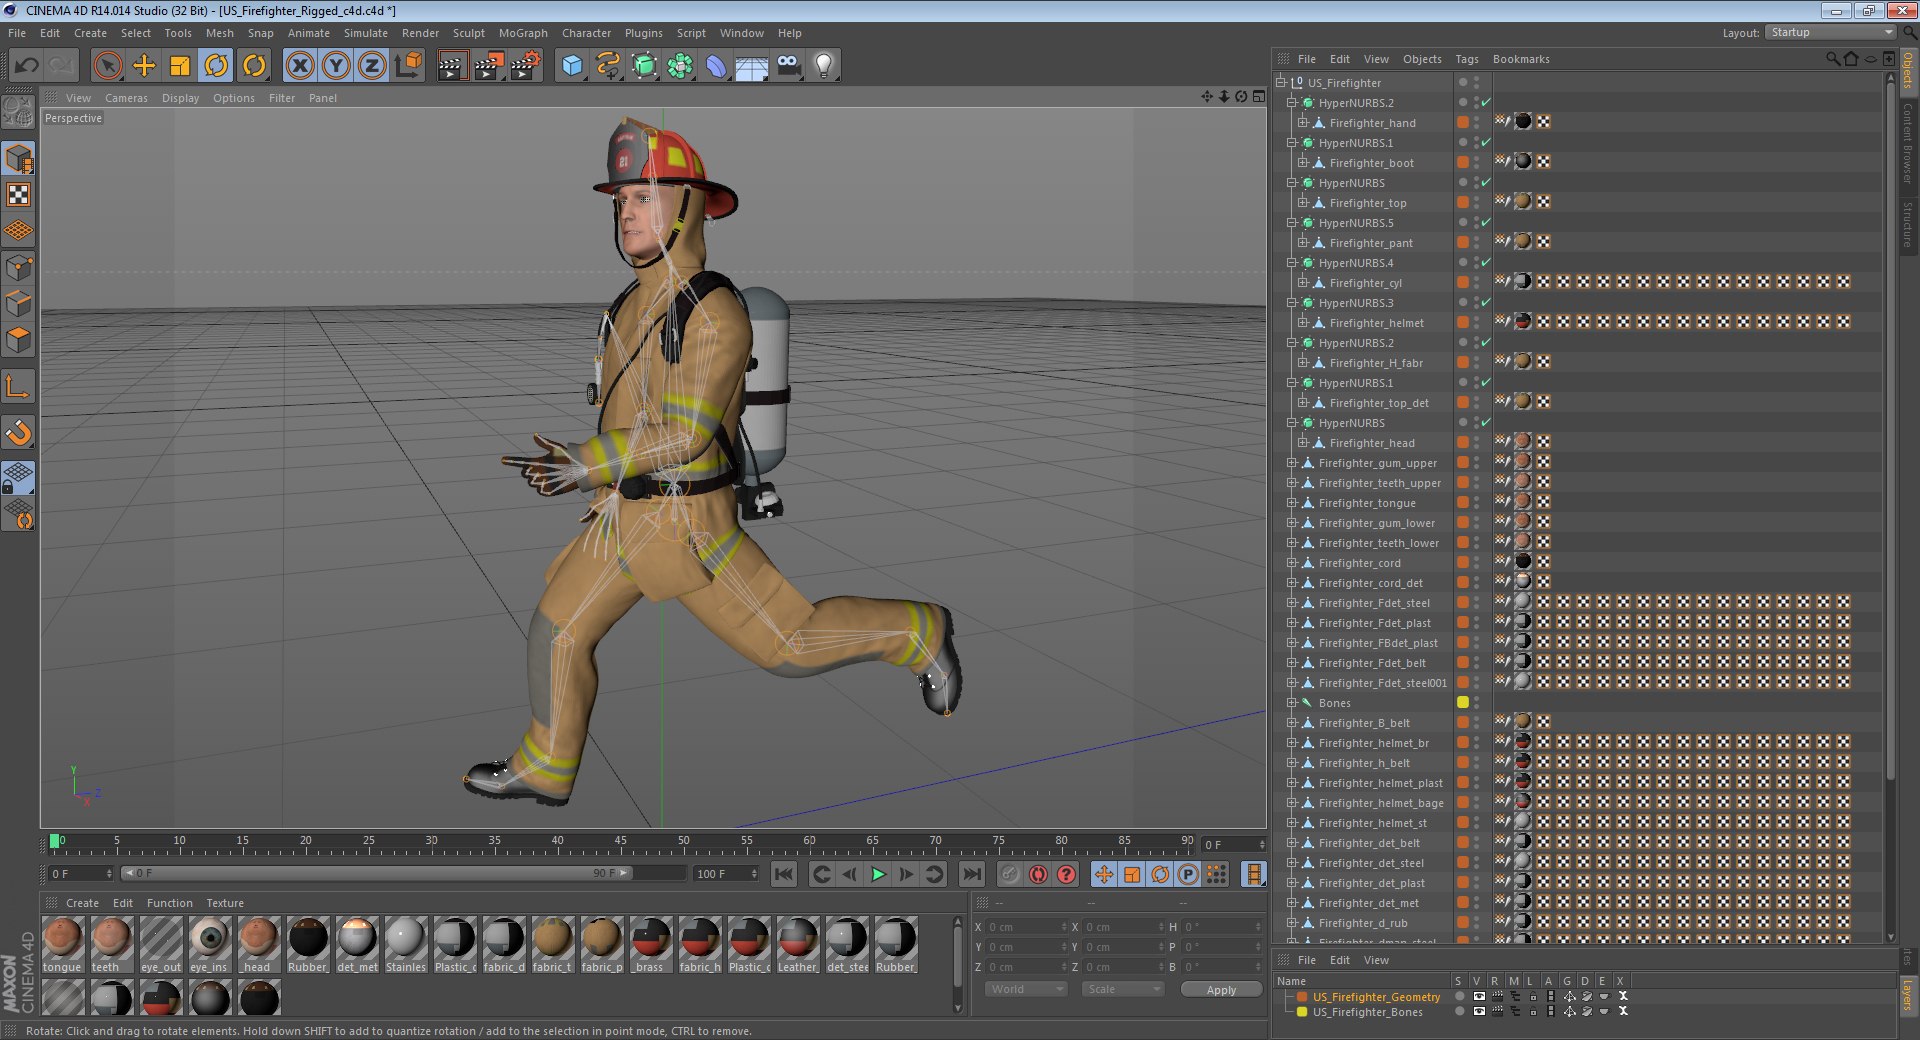Add a HyperNURBS generator icon

[x=644, y=66]
